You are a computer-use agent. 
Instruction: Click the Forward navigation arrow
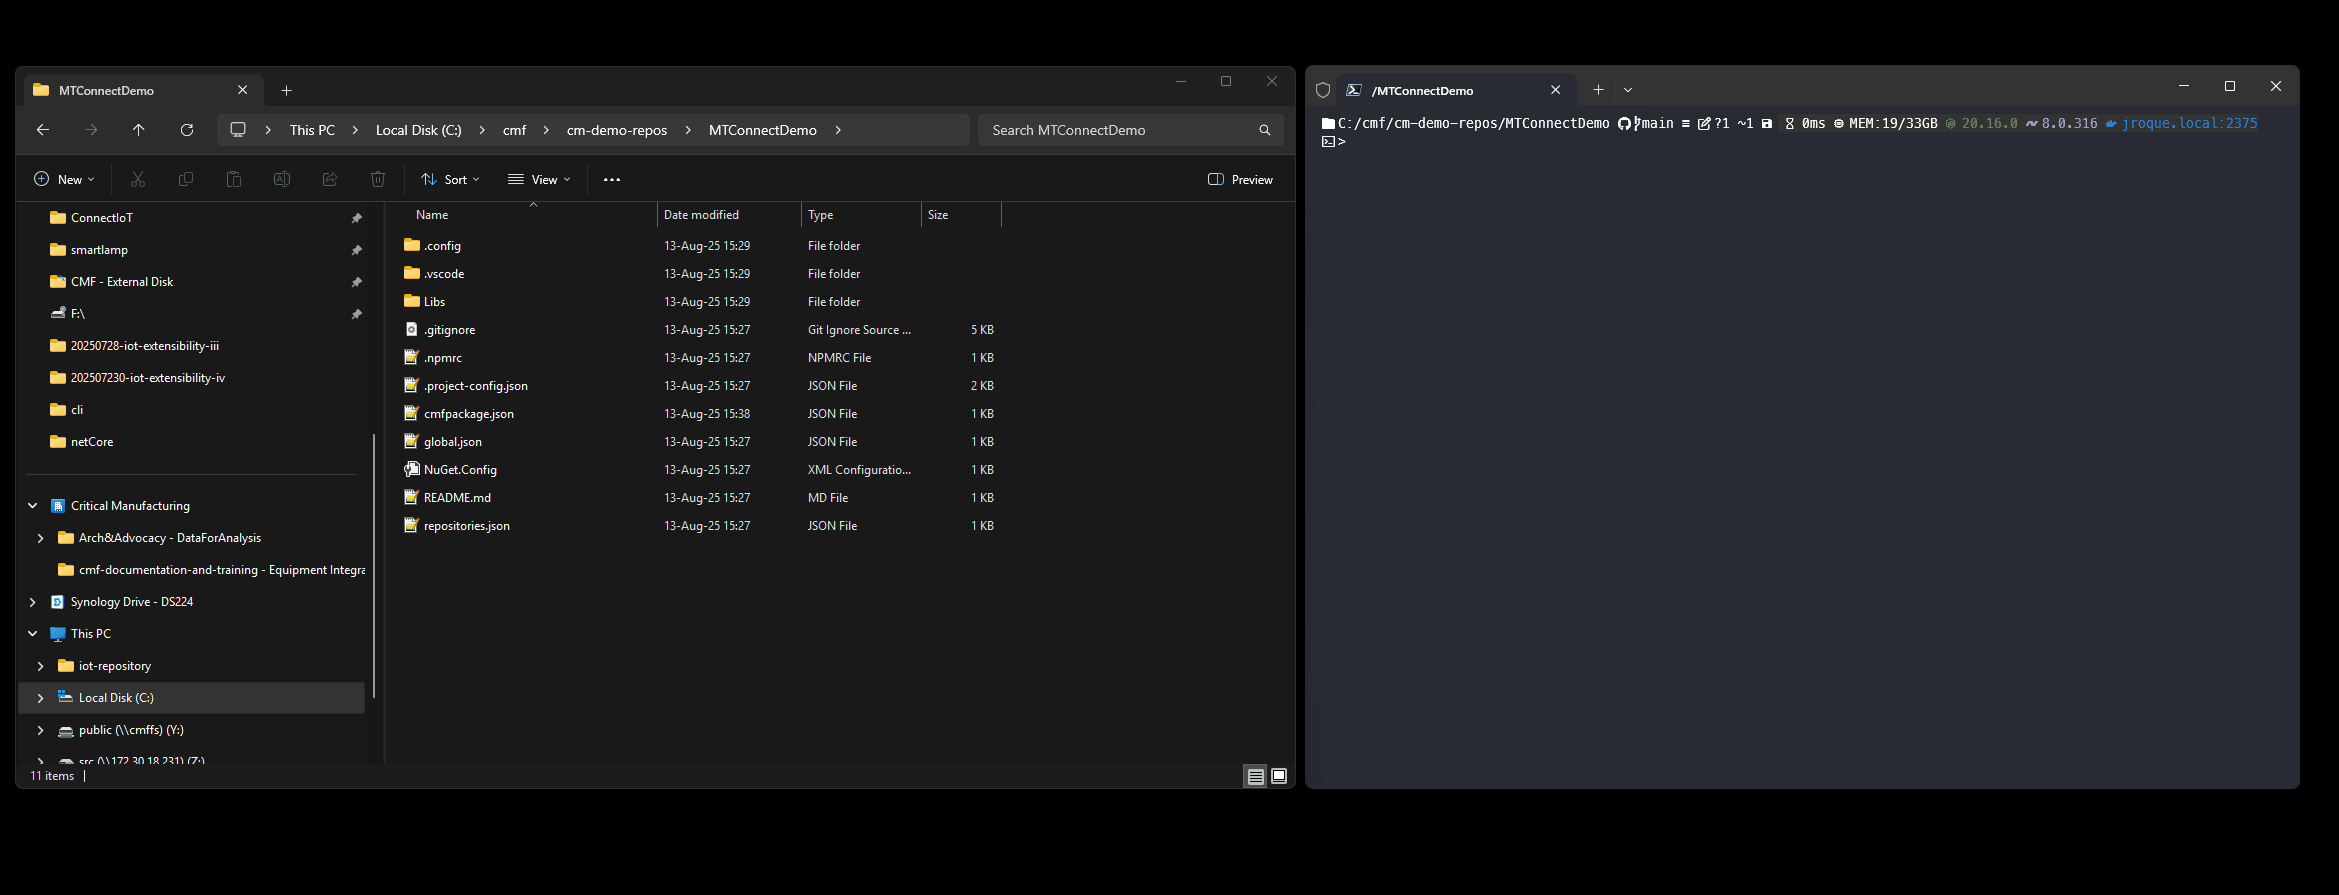pyautogui.click(x=91, y=130)
